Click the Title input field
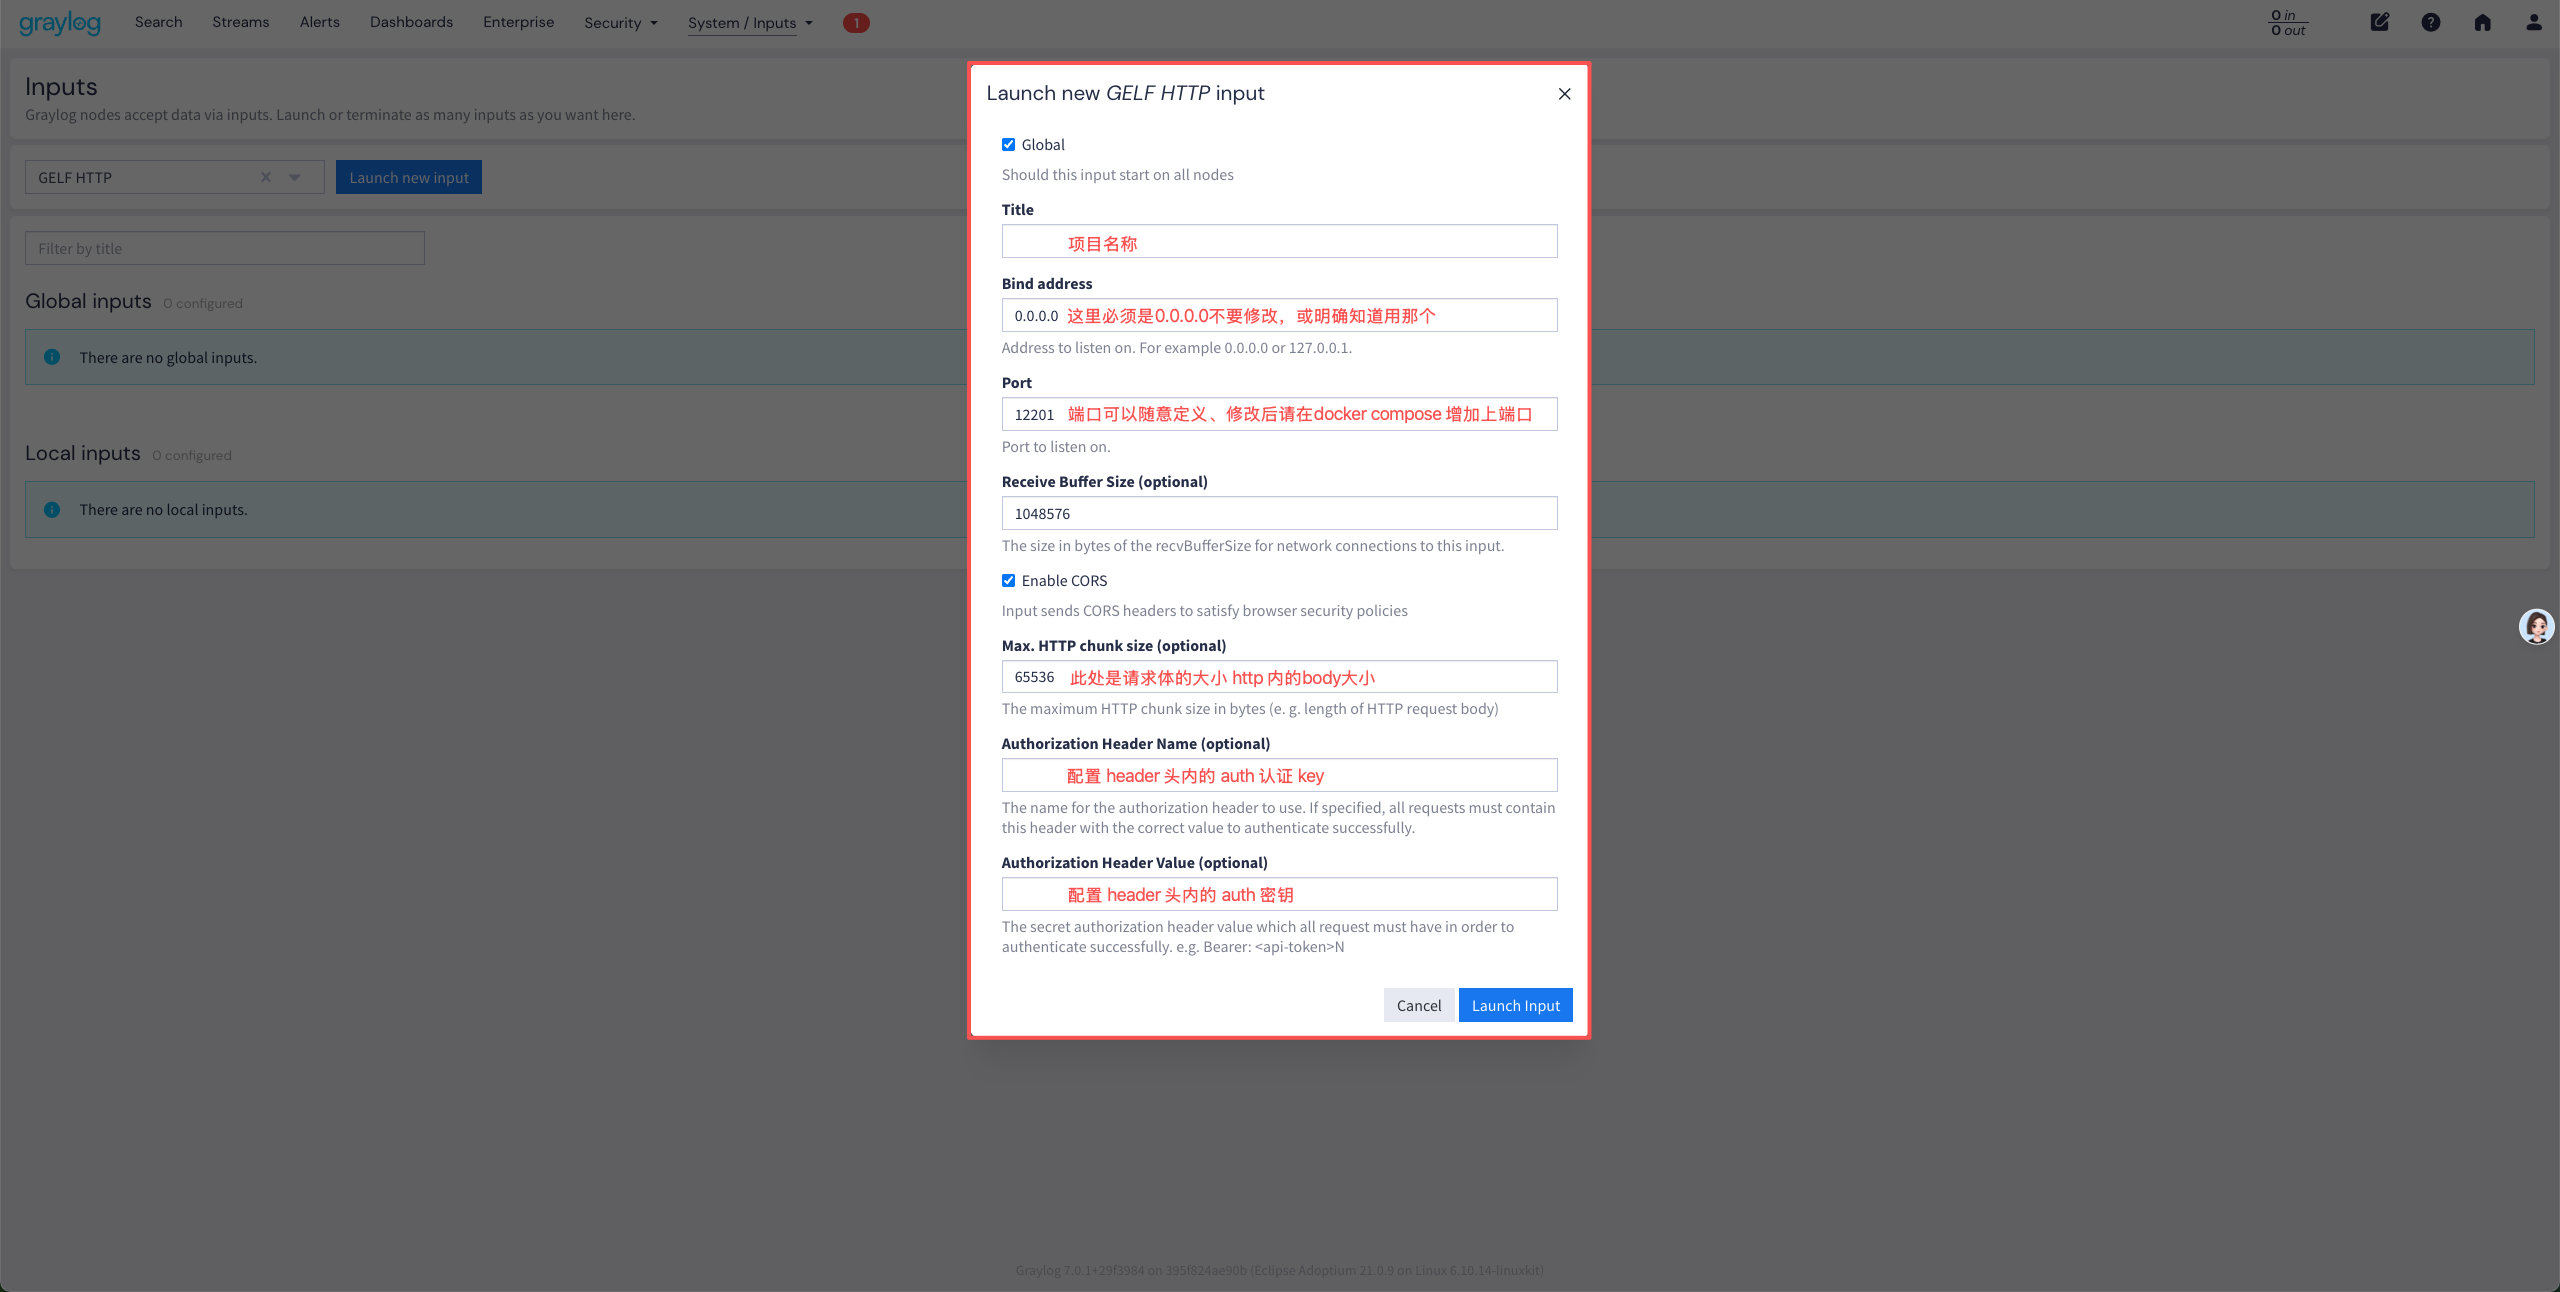This screenshot has width=2560, height=1292. click(x=1278, y=241)
